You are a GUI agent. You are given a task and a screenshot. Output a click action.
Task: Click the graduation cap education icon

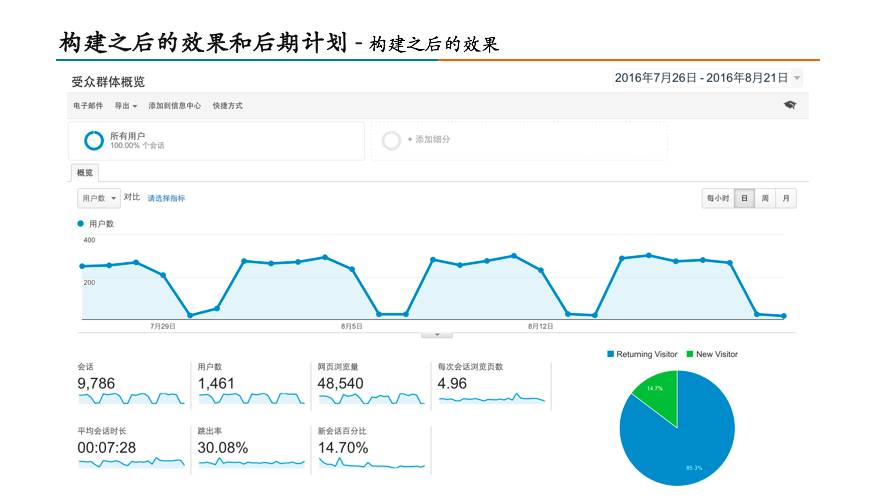click(790, 105)
